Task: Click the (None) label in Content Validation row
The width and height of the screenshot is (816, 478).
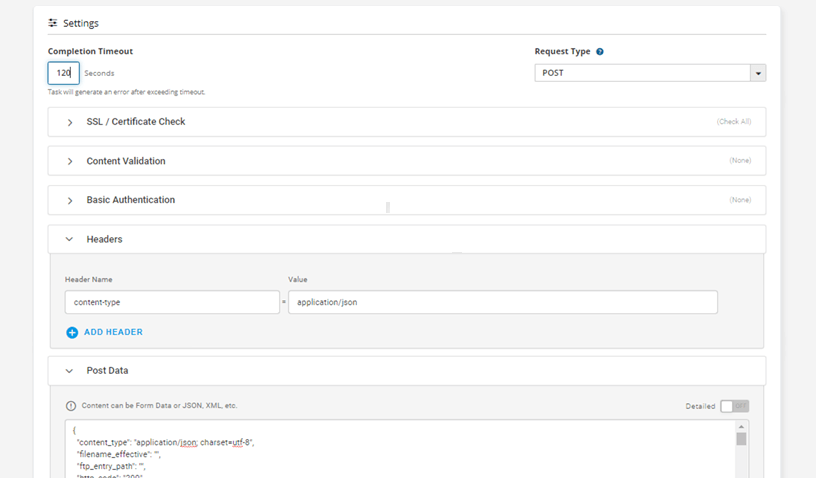Action: (739, 161)
